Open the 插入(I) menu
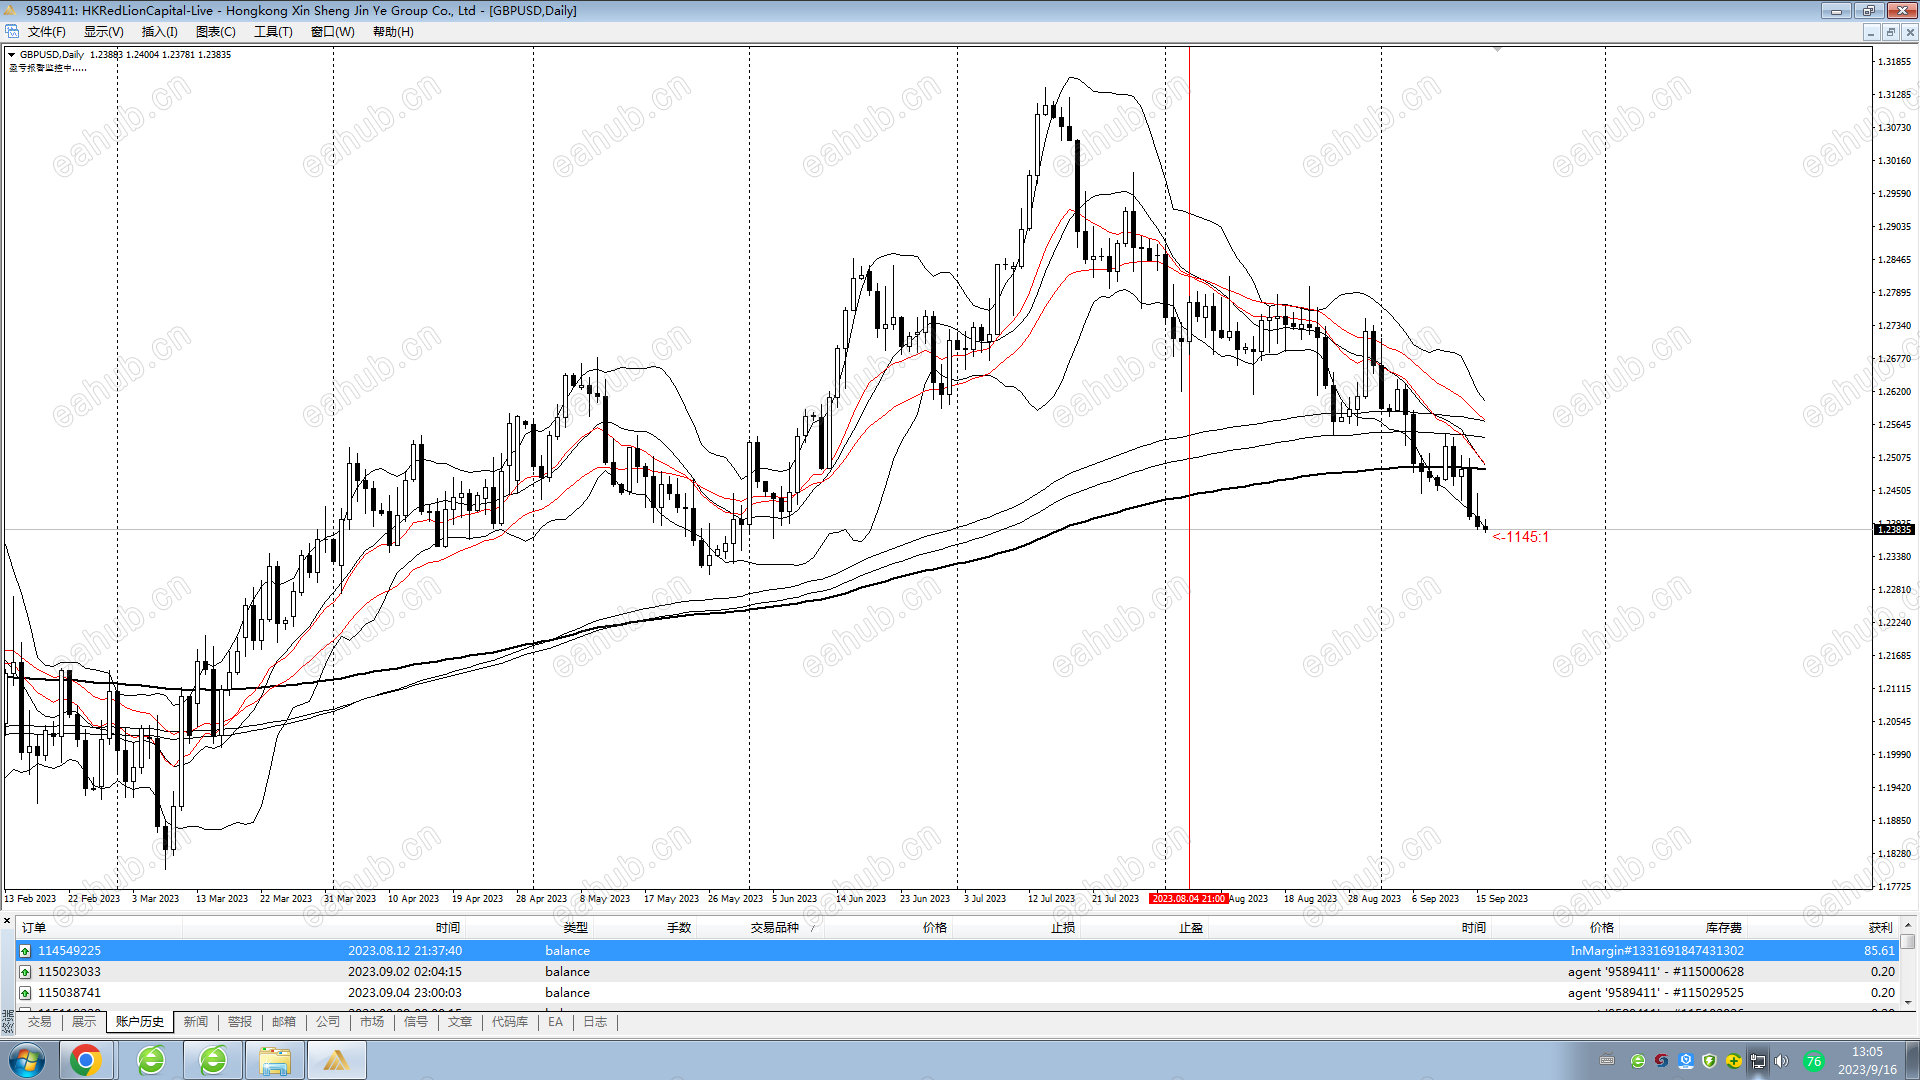 (159, 32)
